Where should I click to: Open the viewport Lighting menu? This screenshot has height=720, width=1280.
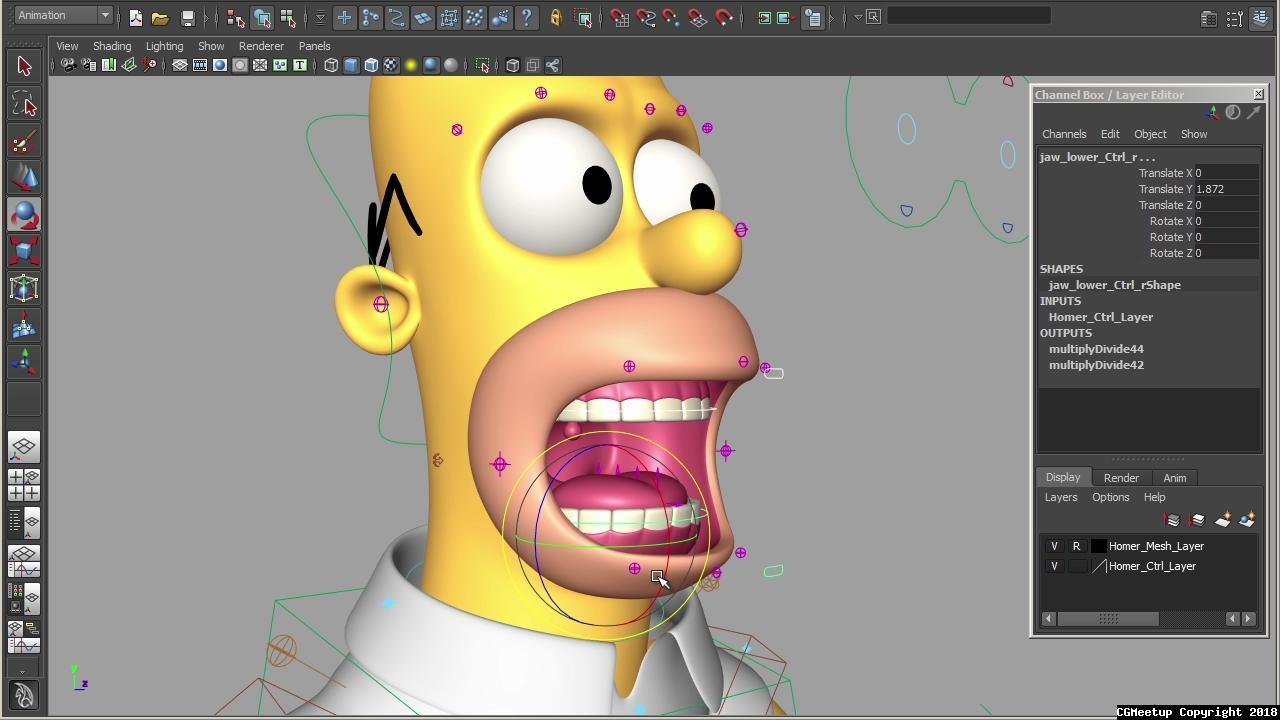coord(164,46)
